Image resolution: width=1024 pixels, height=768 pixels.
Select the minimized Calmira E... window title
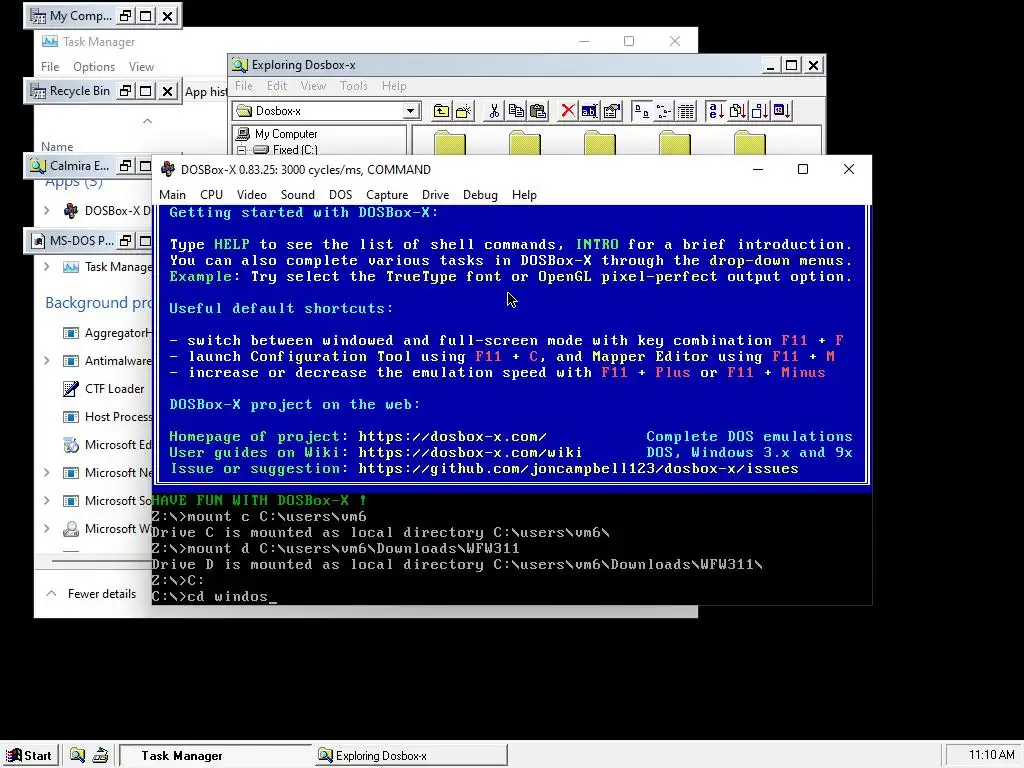coord(80,166)
